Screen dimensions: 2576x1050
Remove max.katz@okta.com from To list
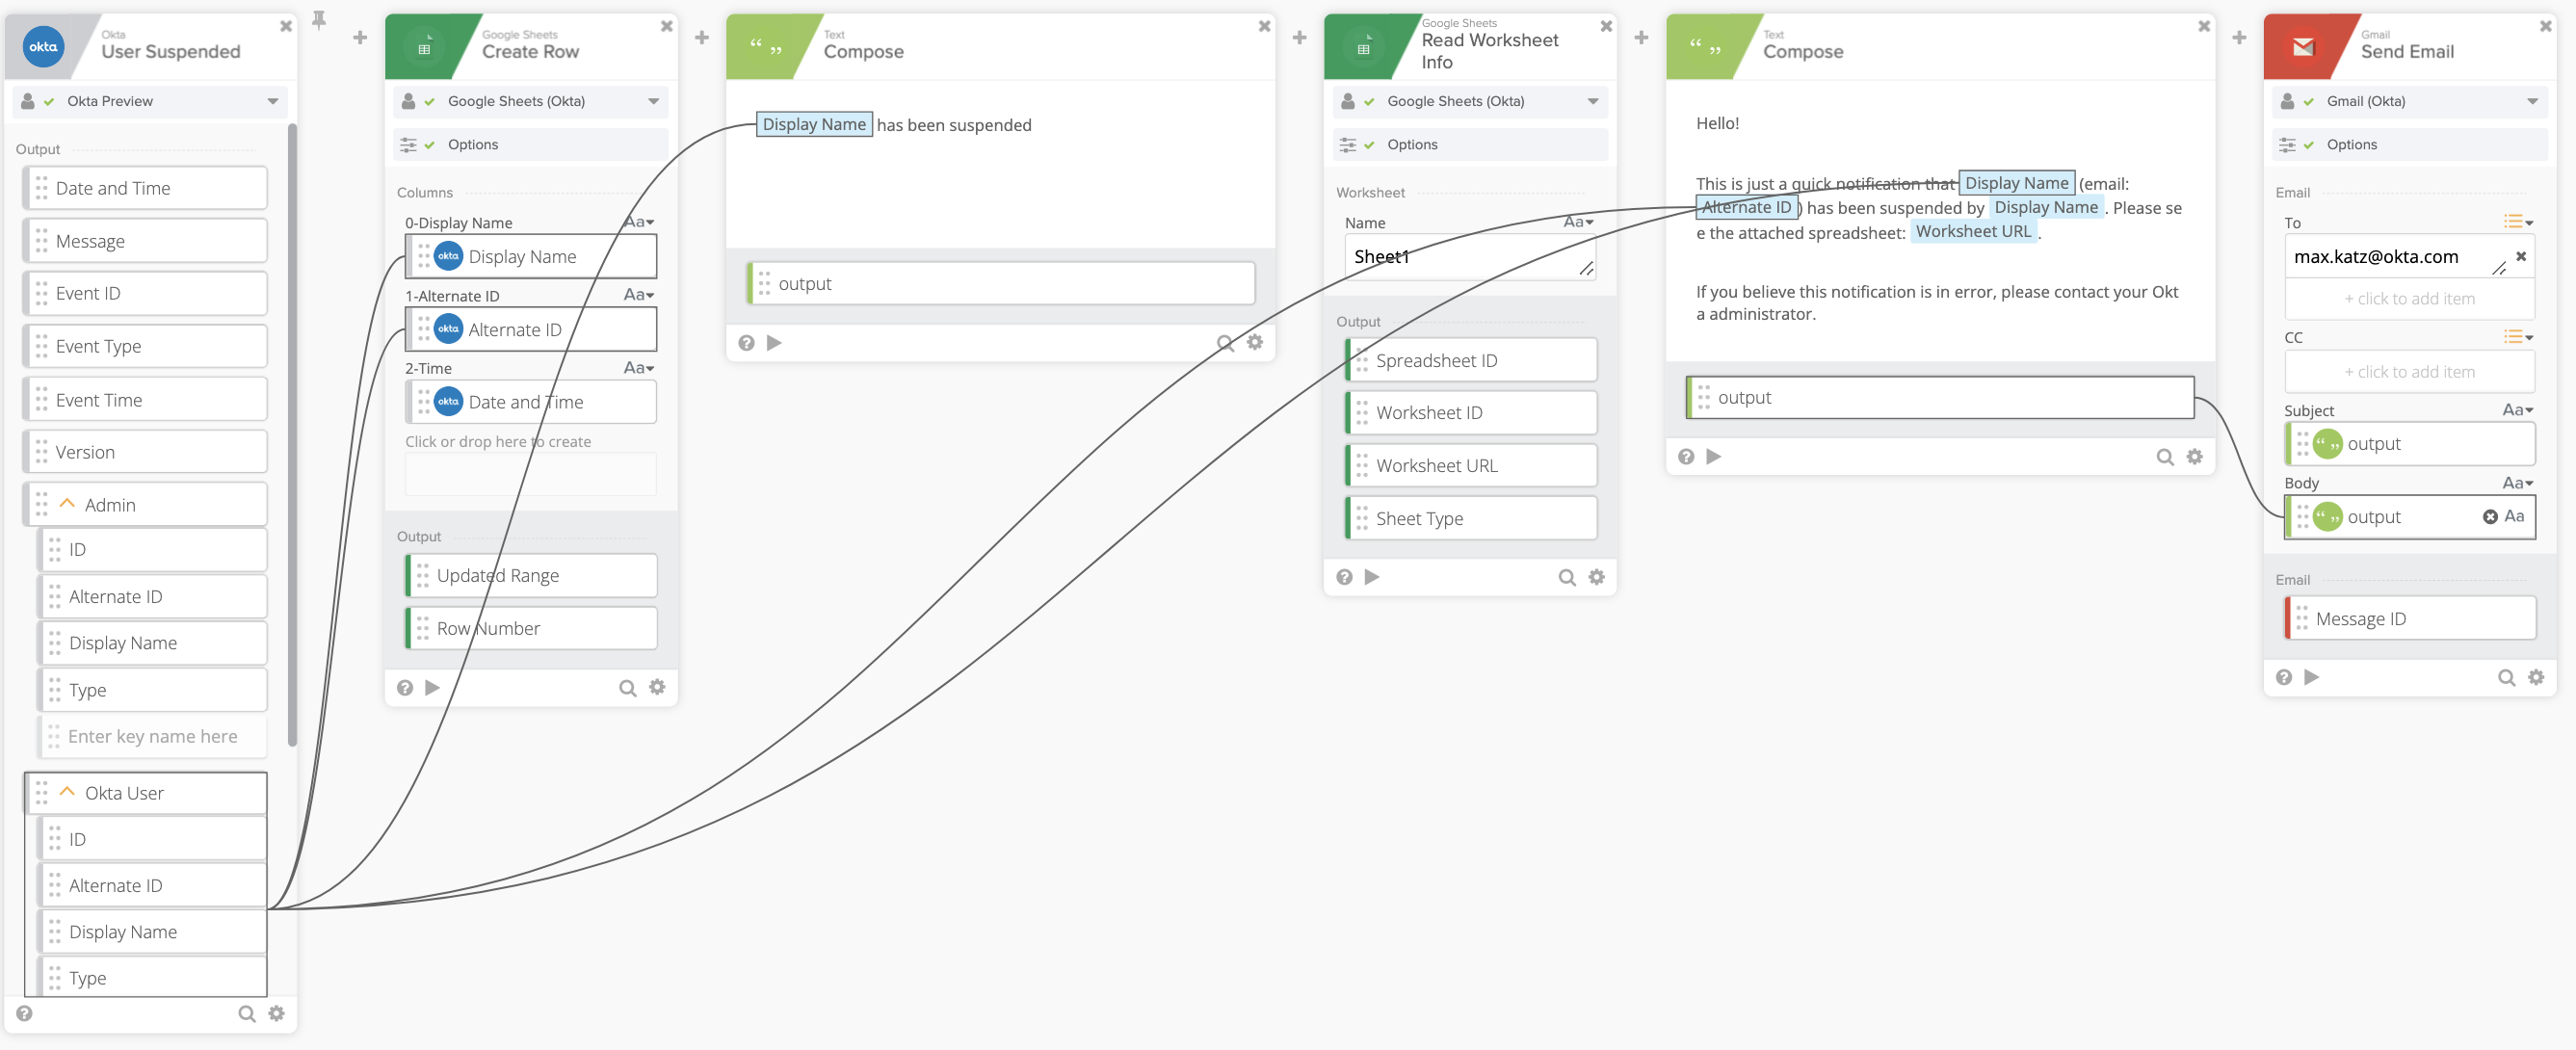click(2521, 257)
